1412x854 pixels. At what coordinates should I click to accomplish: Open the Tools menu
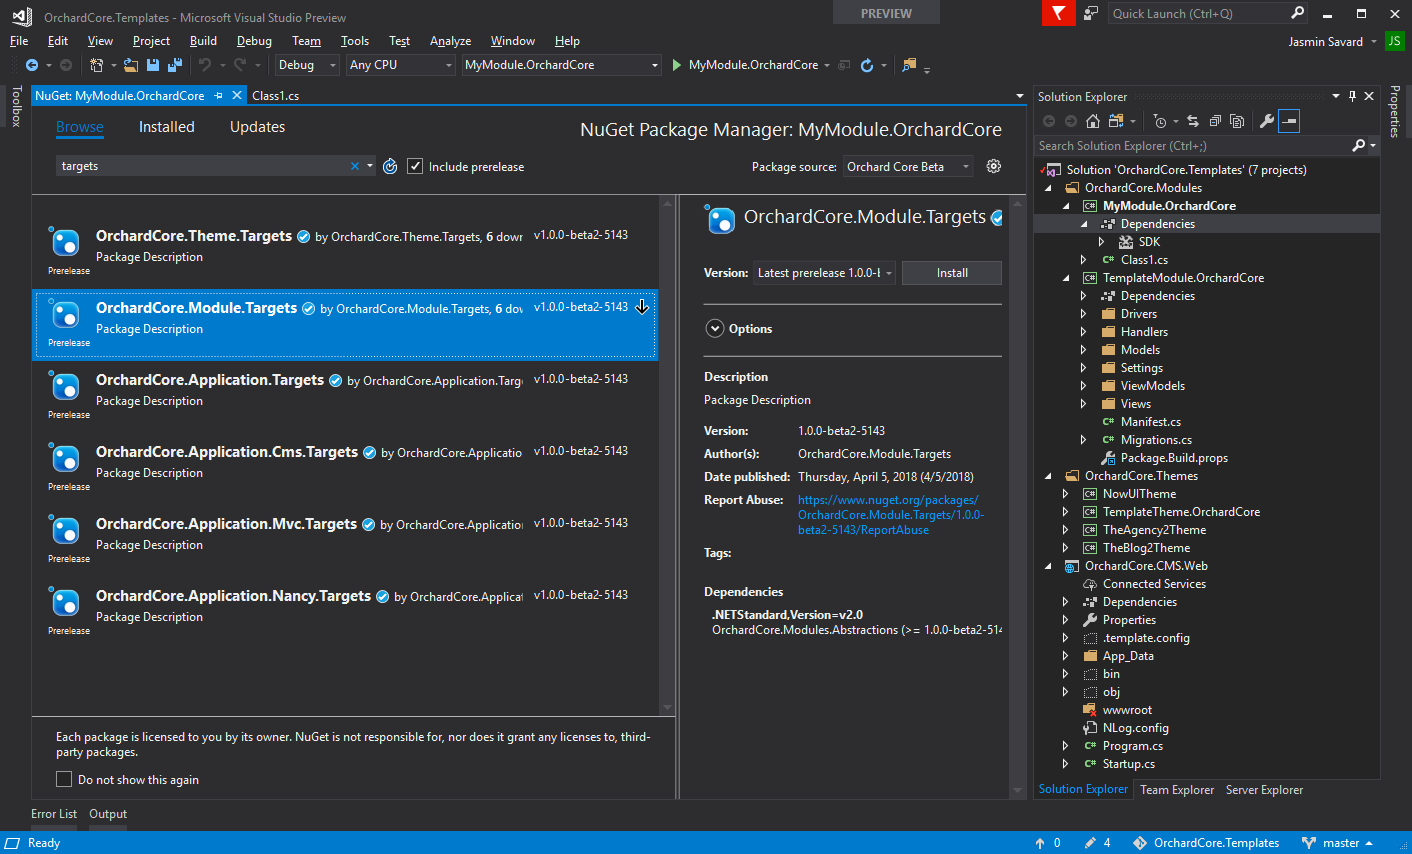click(x=355, y=41)
